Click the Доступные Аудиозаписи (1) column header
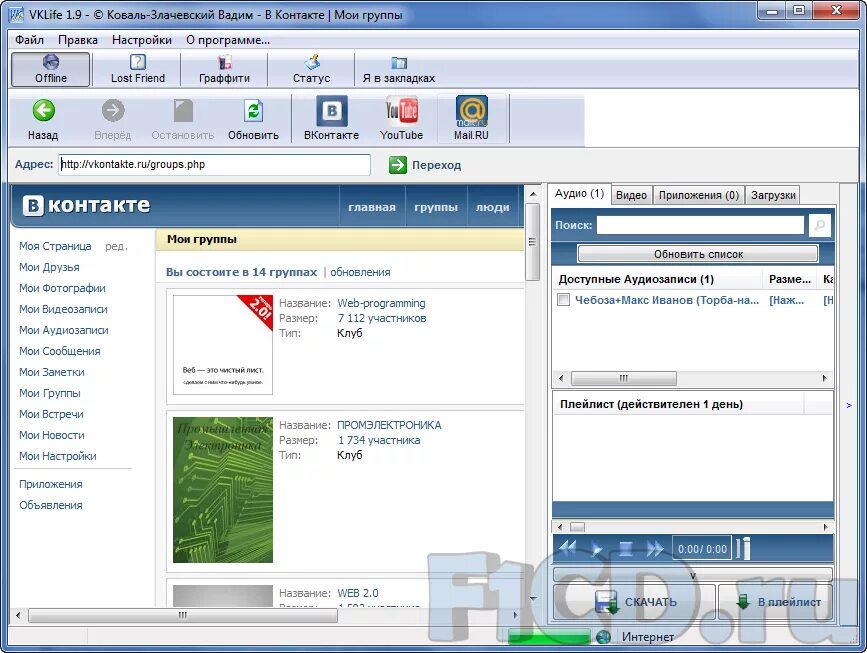Viewport: 867px width, 653px height. click(658, 279)
